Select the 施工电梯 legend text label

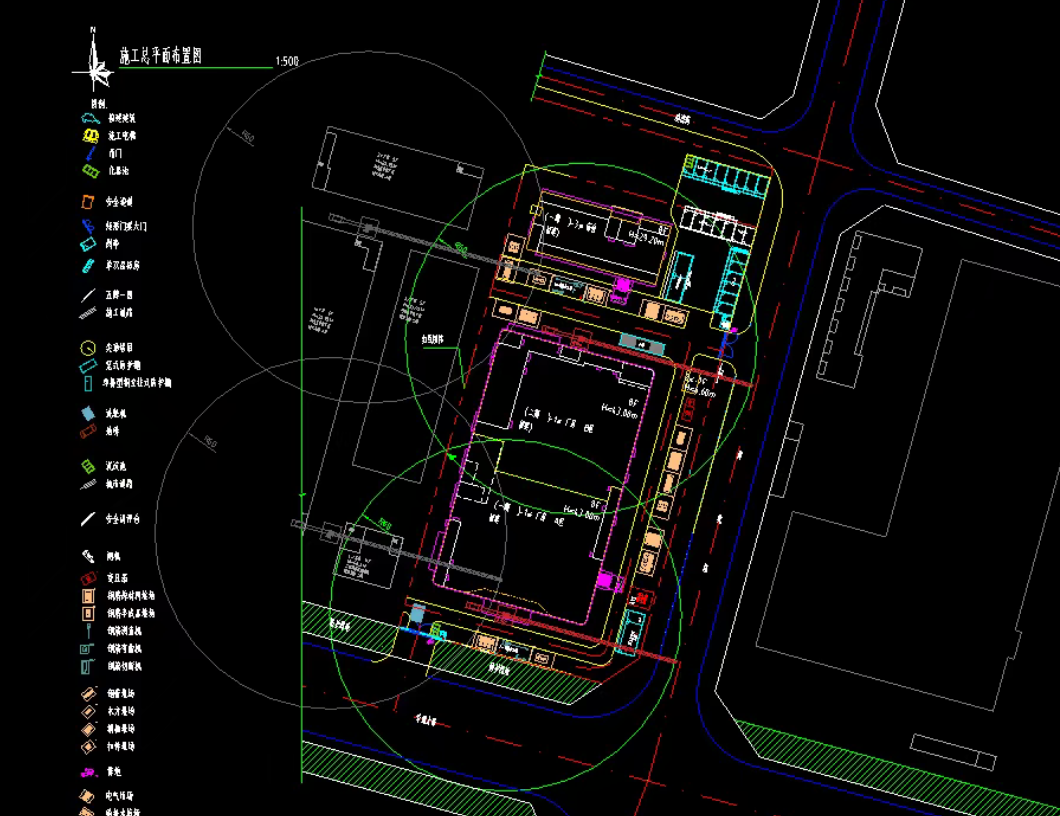coord(122,135)
